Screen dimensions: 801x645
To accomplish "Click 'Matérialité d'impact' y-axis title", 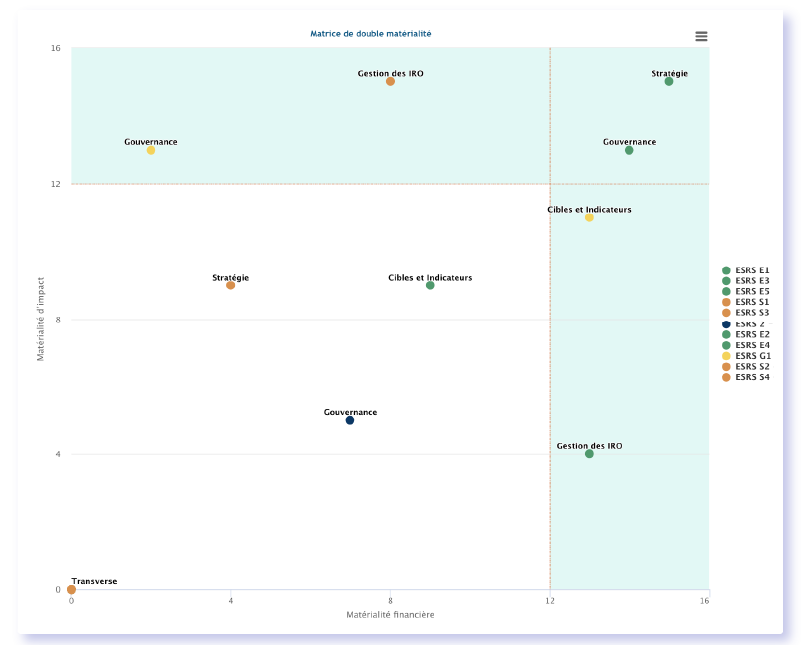I will point(41,319).
